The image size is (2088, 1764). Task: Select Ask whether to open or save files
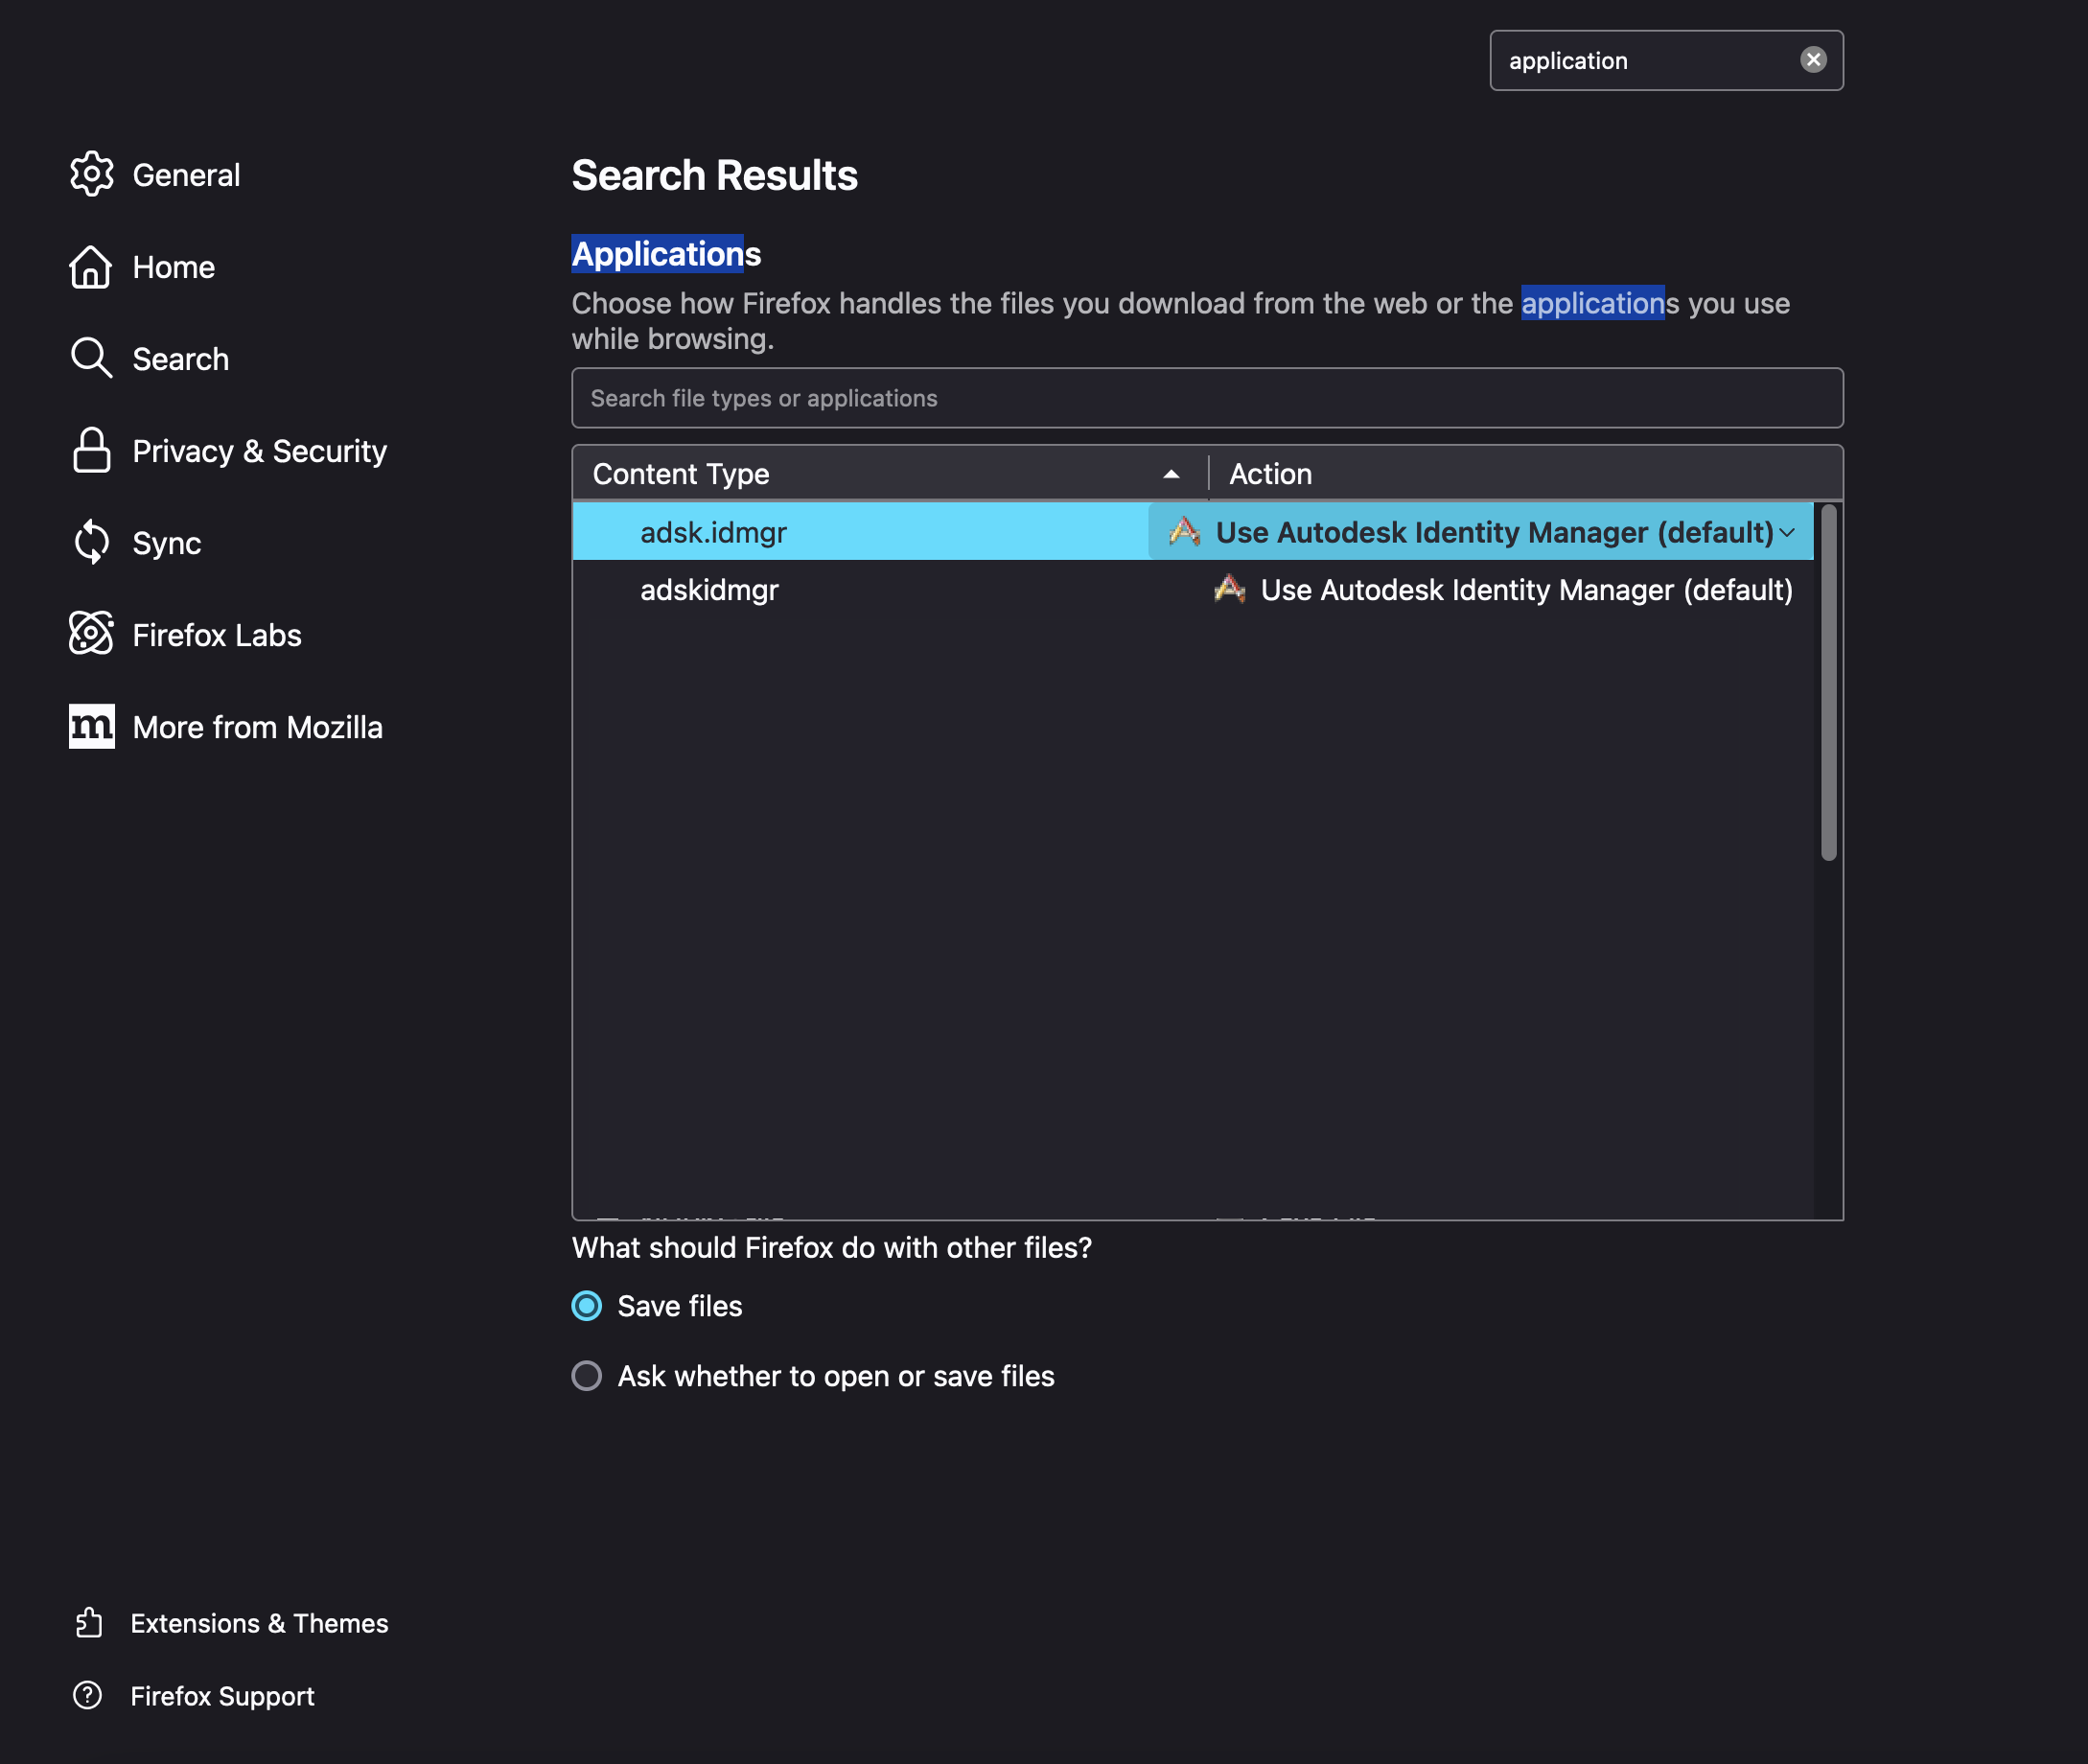[x=587, y=1376]
